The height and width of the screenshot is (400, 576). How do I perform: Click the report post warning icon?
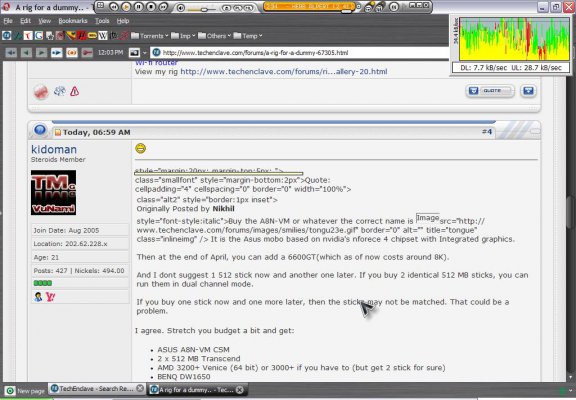pos(75,91)
